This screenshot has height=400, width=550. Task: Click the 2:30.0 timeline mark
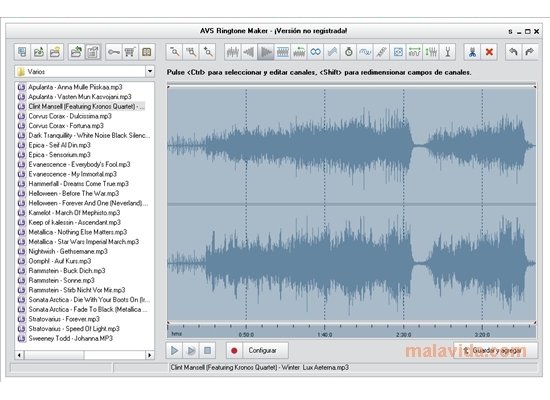click(404, 335)
